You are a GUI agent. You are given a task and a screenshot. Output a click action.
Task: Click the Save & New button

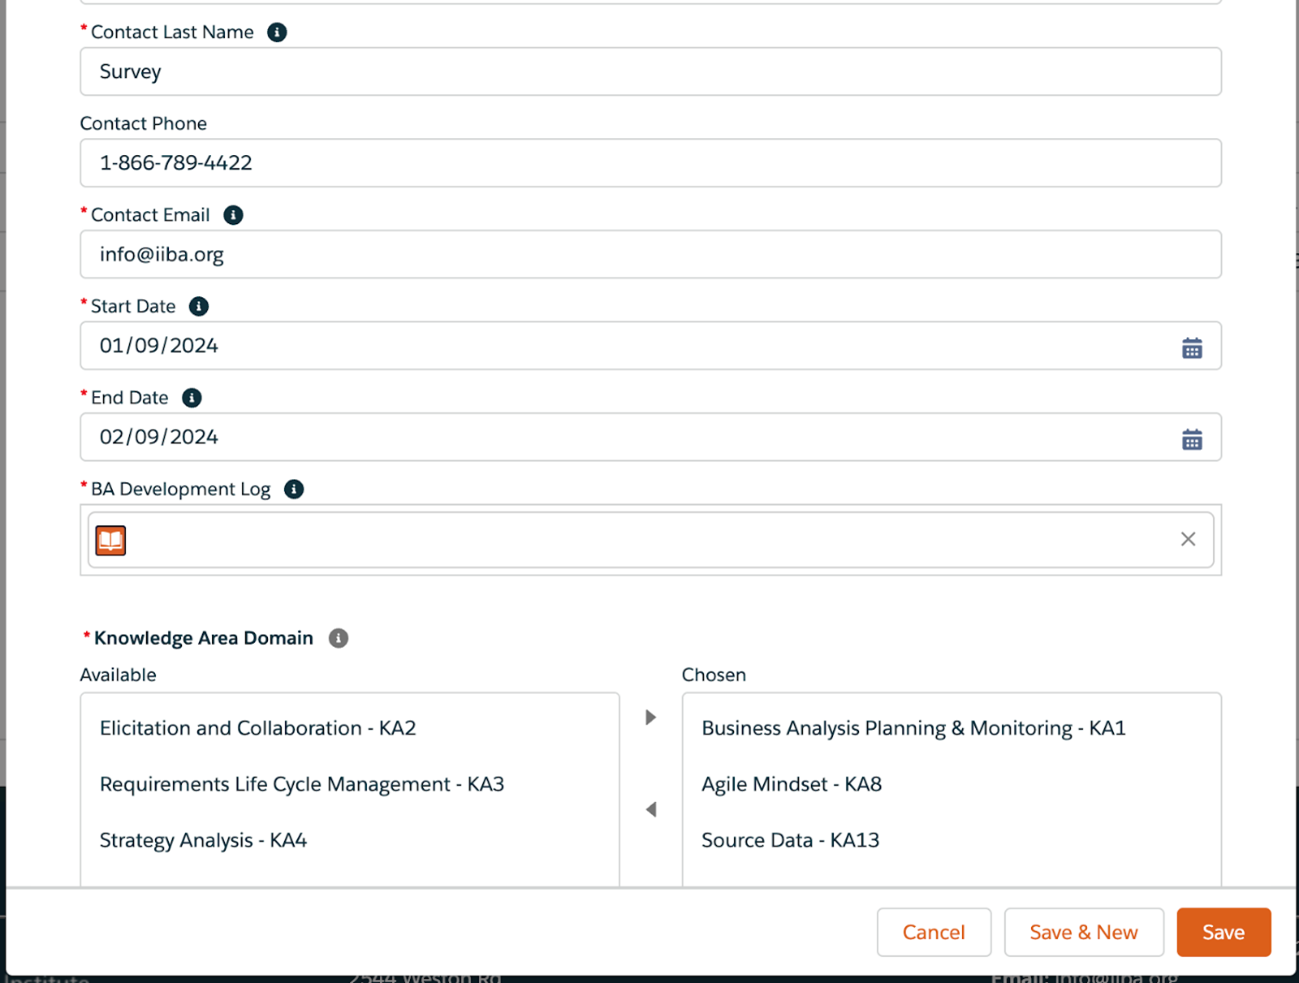click(1084, 932)
